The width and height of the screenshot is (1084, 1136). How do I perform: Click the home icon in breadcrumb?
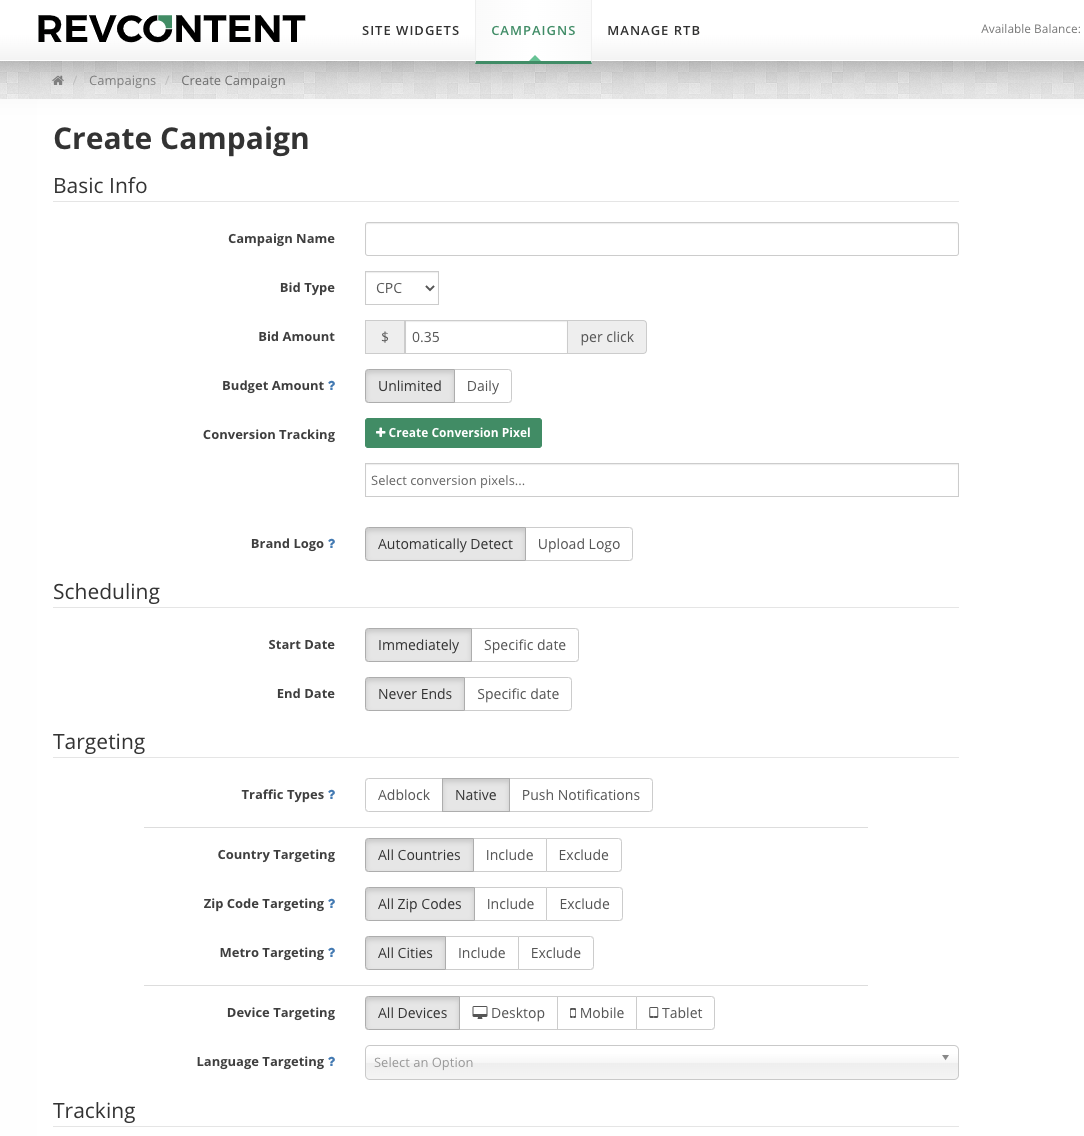(58, 81)
